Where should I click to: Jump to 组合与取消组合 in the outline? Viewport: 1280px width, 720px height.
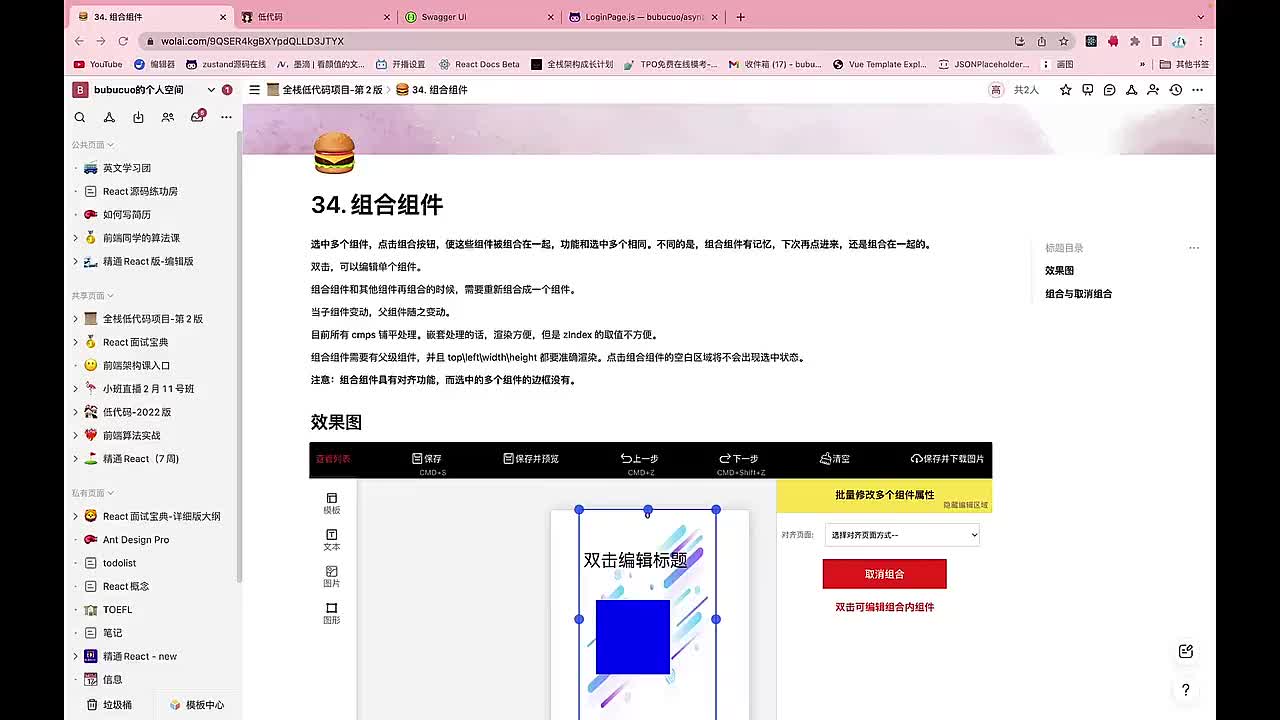pyautogui.click(x=1078, y=294)
